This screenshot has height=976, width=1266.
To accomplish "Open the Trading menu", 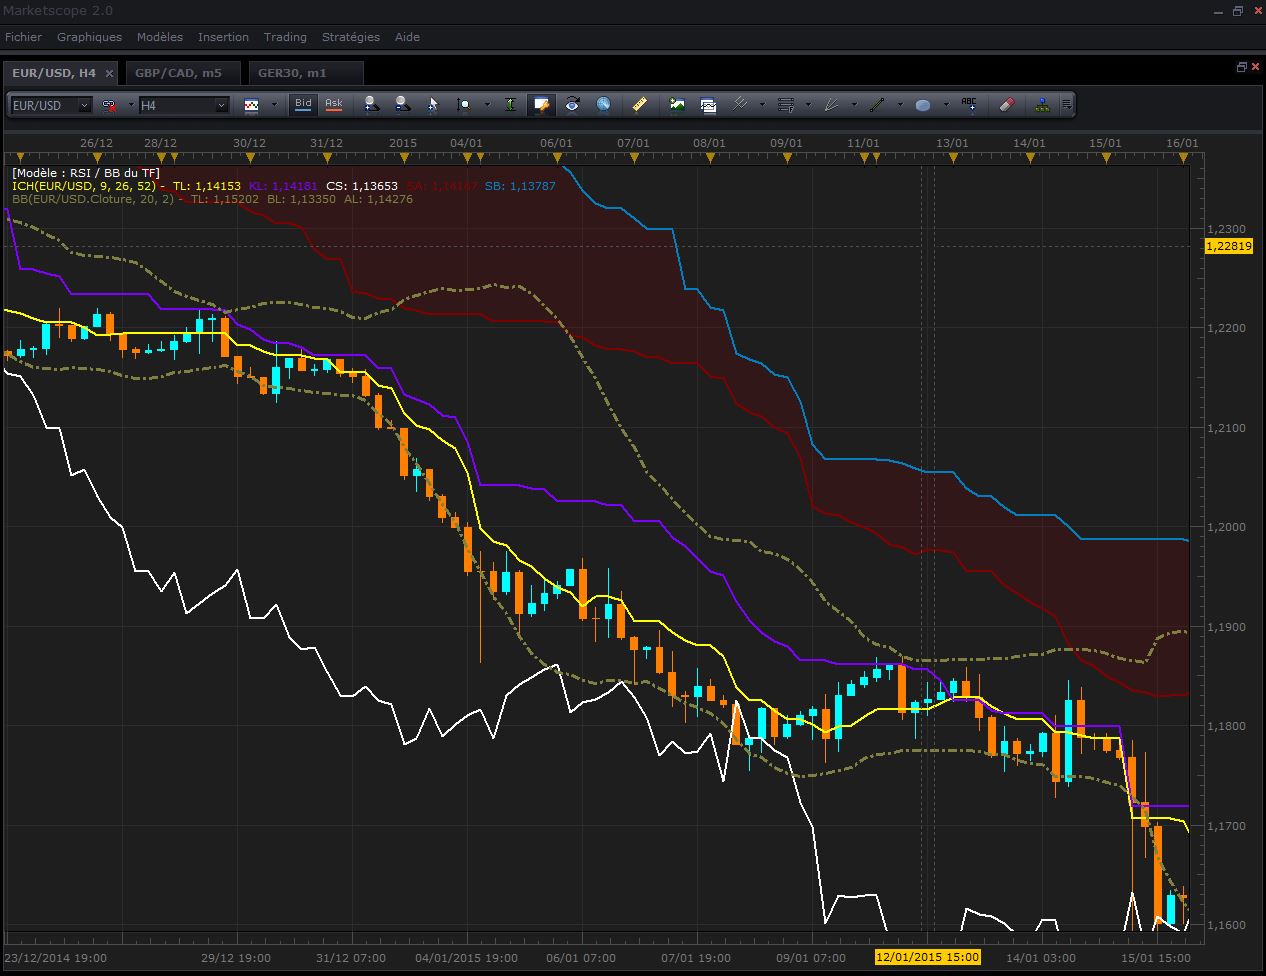I will click(285, 37).
